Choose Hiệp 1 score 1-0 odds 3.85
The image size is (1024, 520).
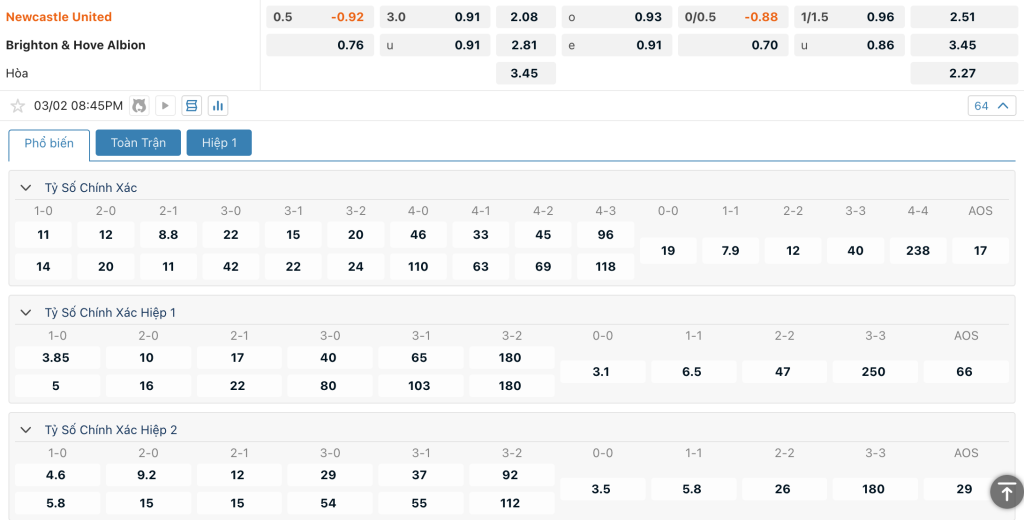(x=56, y=357)
